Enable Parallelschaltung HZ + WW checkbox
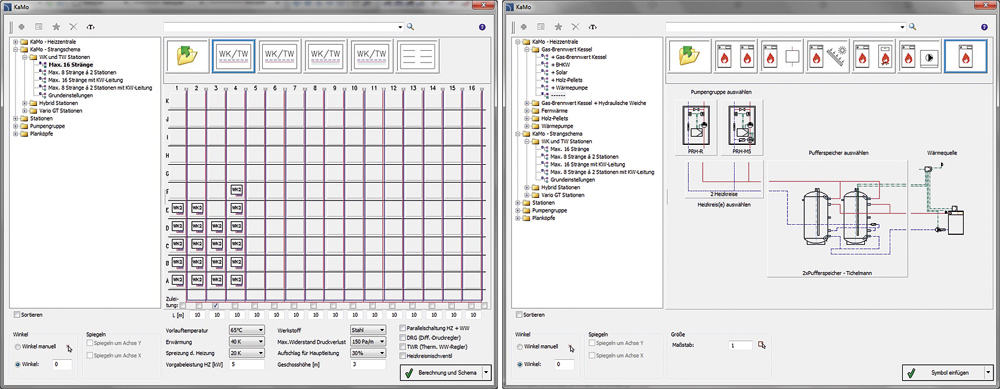The height and width of the screenshot is (389, 1000). [402, 328]
